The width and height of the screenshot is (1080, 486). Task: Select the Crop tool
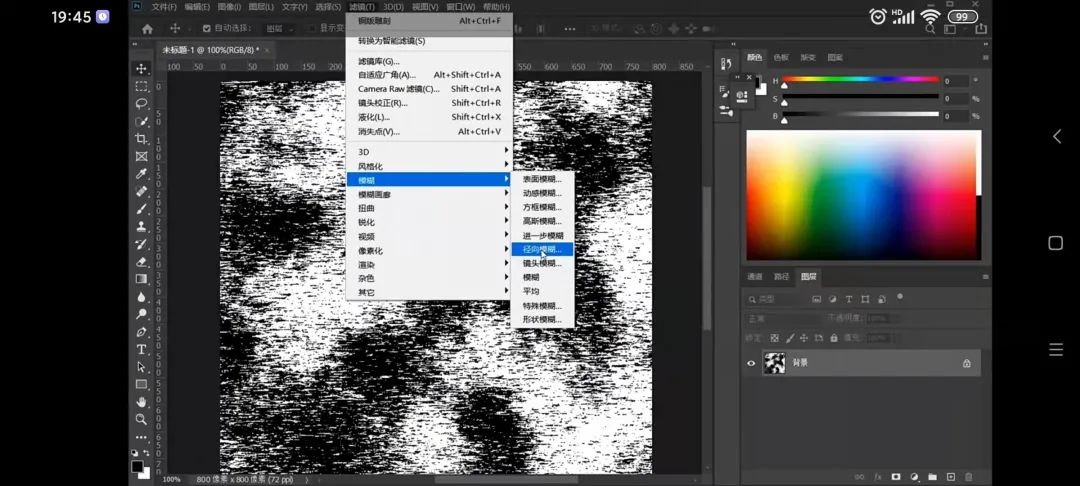click(x=142, y=138)
